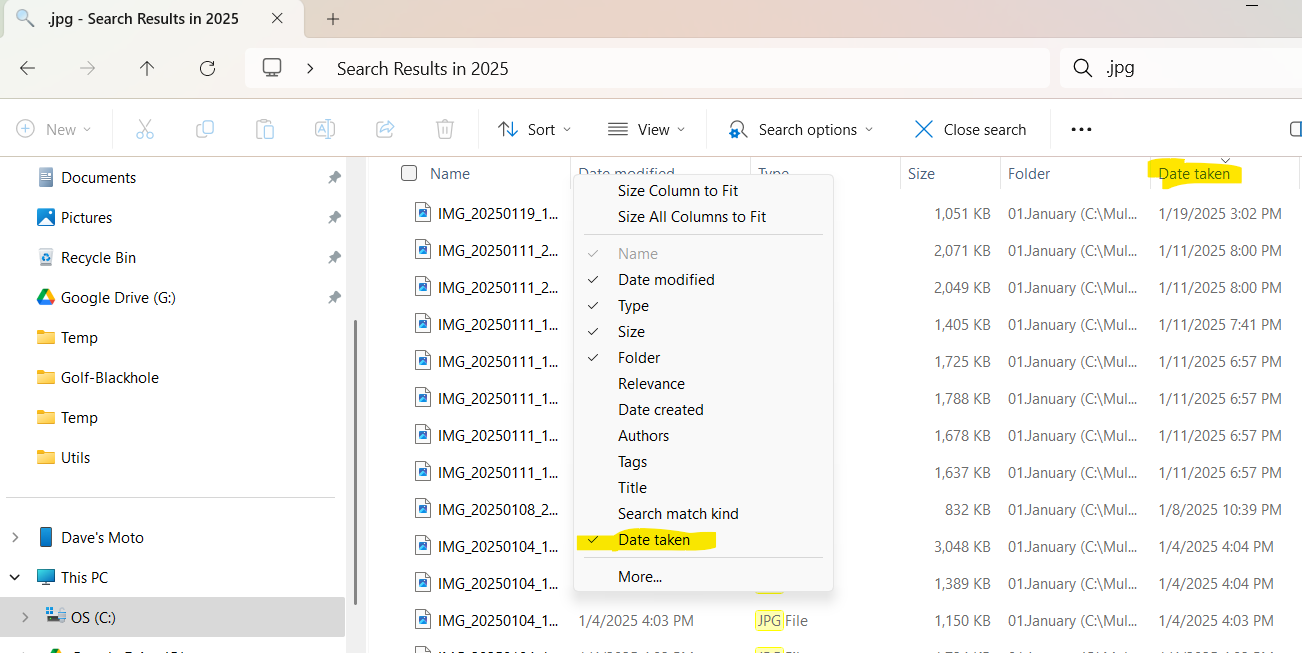The image size is (1302, 653).
Task: Click the Copy icon
Action: 204,129
